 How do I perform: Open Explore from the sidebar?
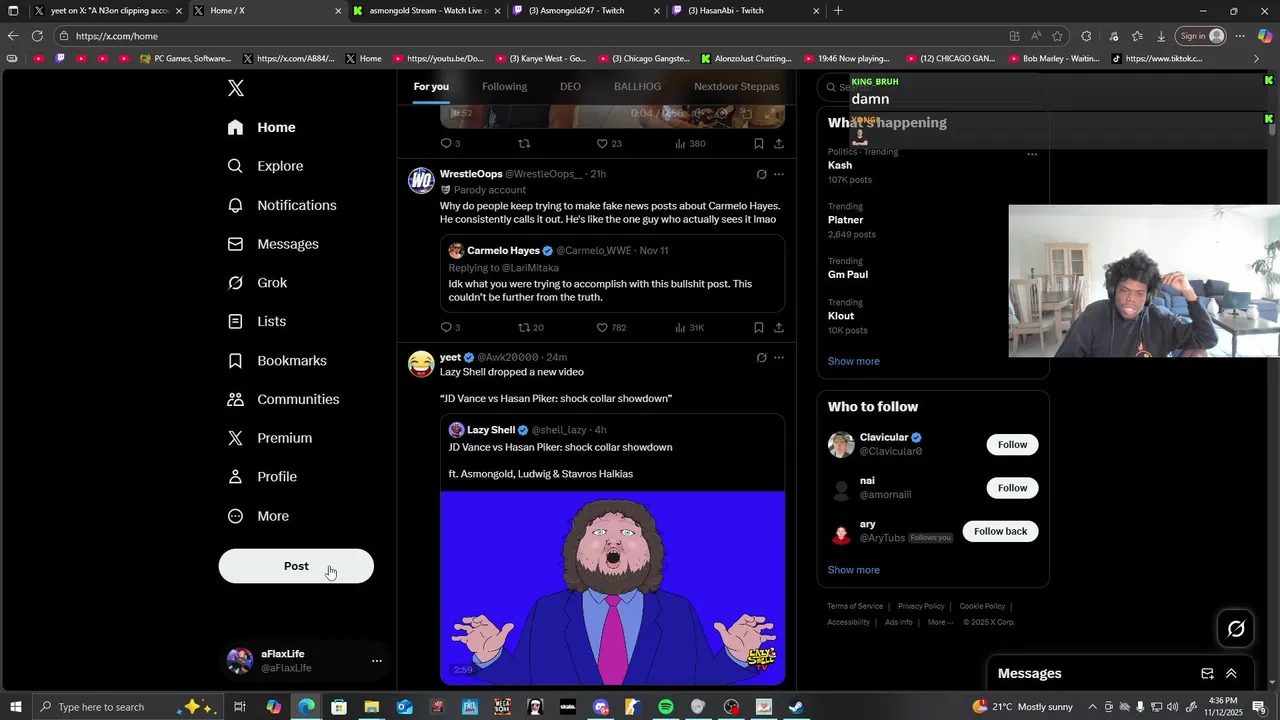click(265, 166)
